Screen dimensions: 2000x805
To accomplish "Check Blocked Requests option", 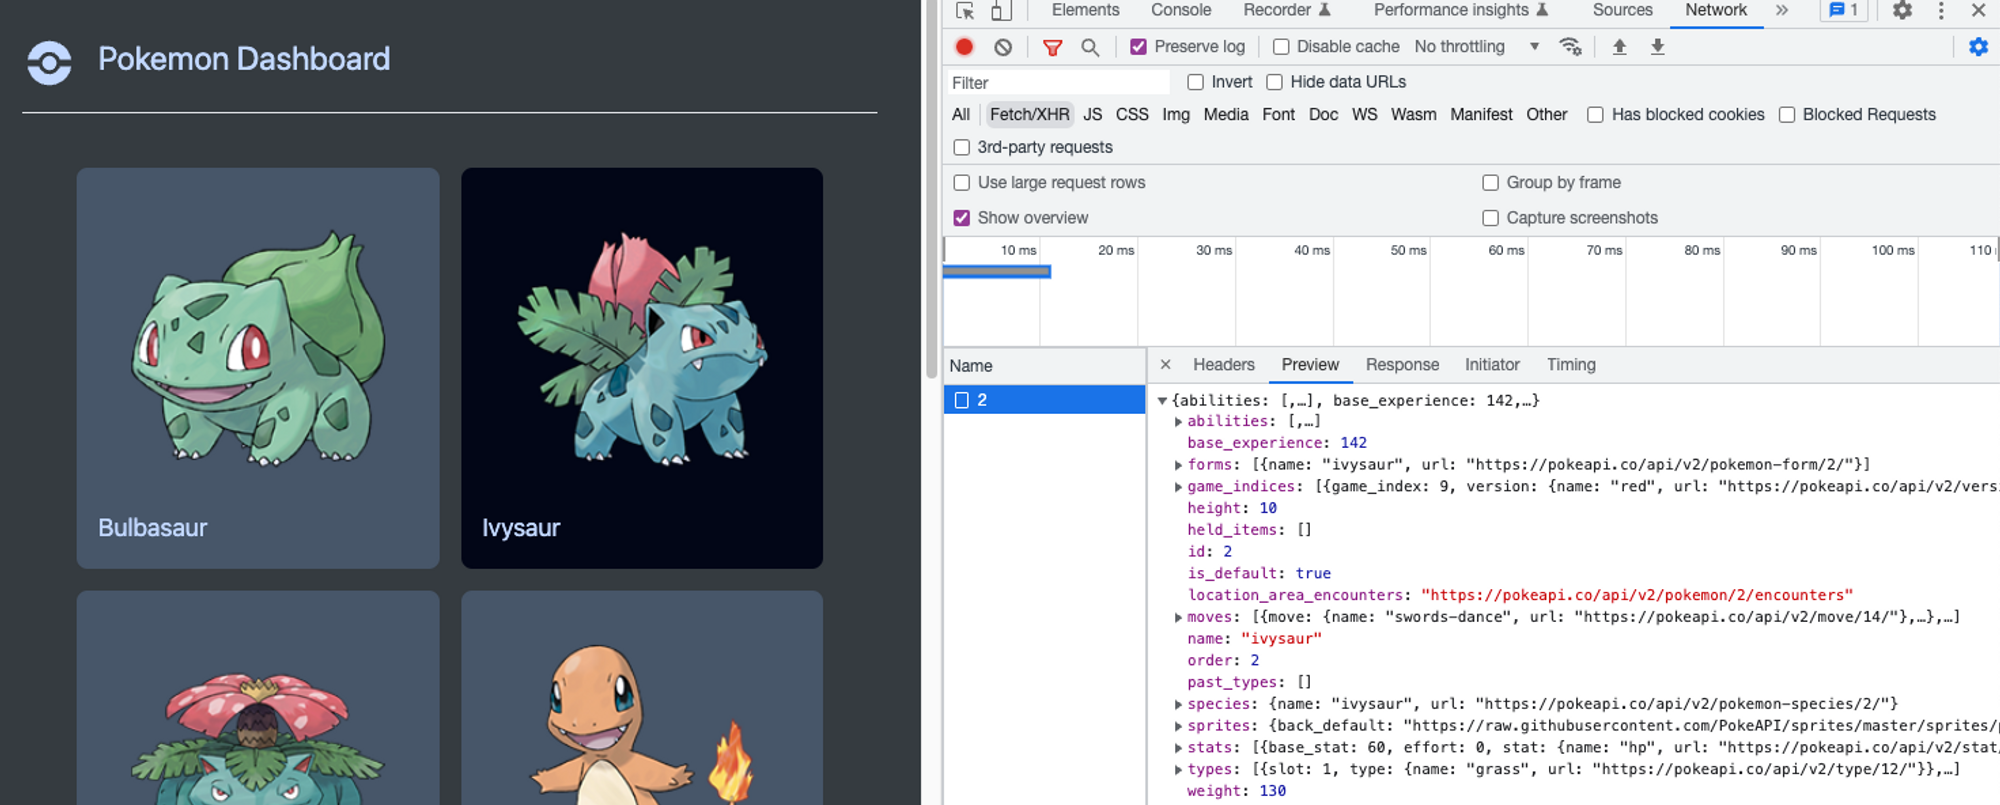I will 1786,115.
